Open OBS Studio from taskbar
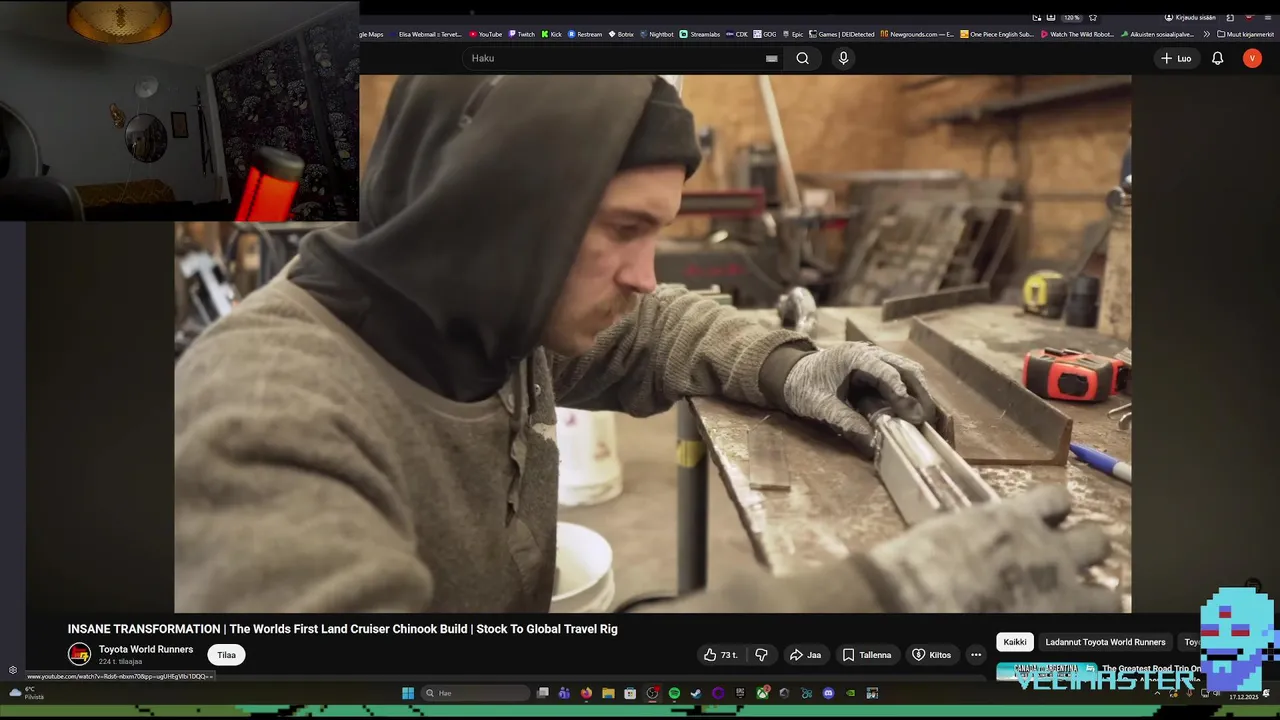This screenshot has height=720, width=1280. coord(653,693)
